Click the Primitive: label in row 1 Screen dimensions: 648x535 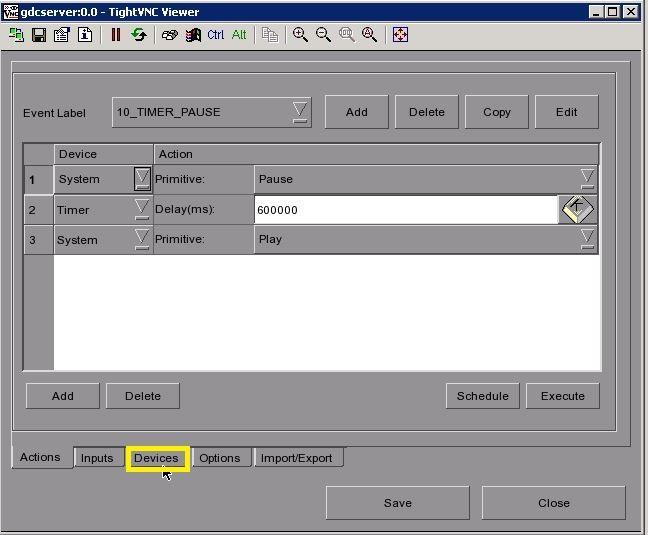click(180, 179)
